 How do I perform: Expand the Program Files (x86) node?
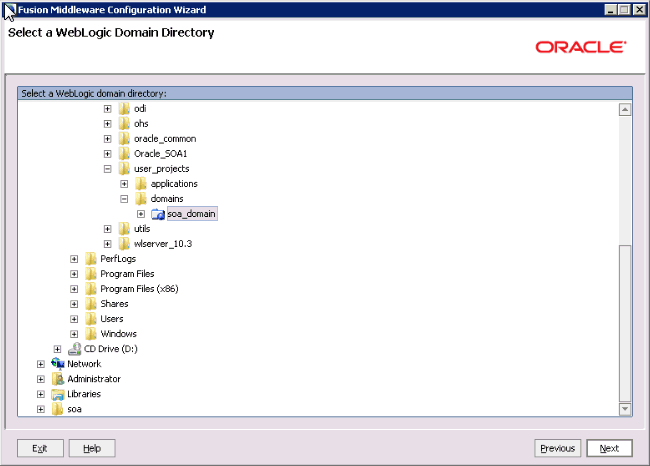(x=74, y=289)
